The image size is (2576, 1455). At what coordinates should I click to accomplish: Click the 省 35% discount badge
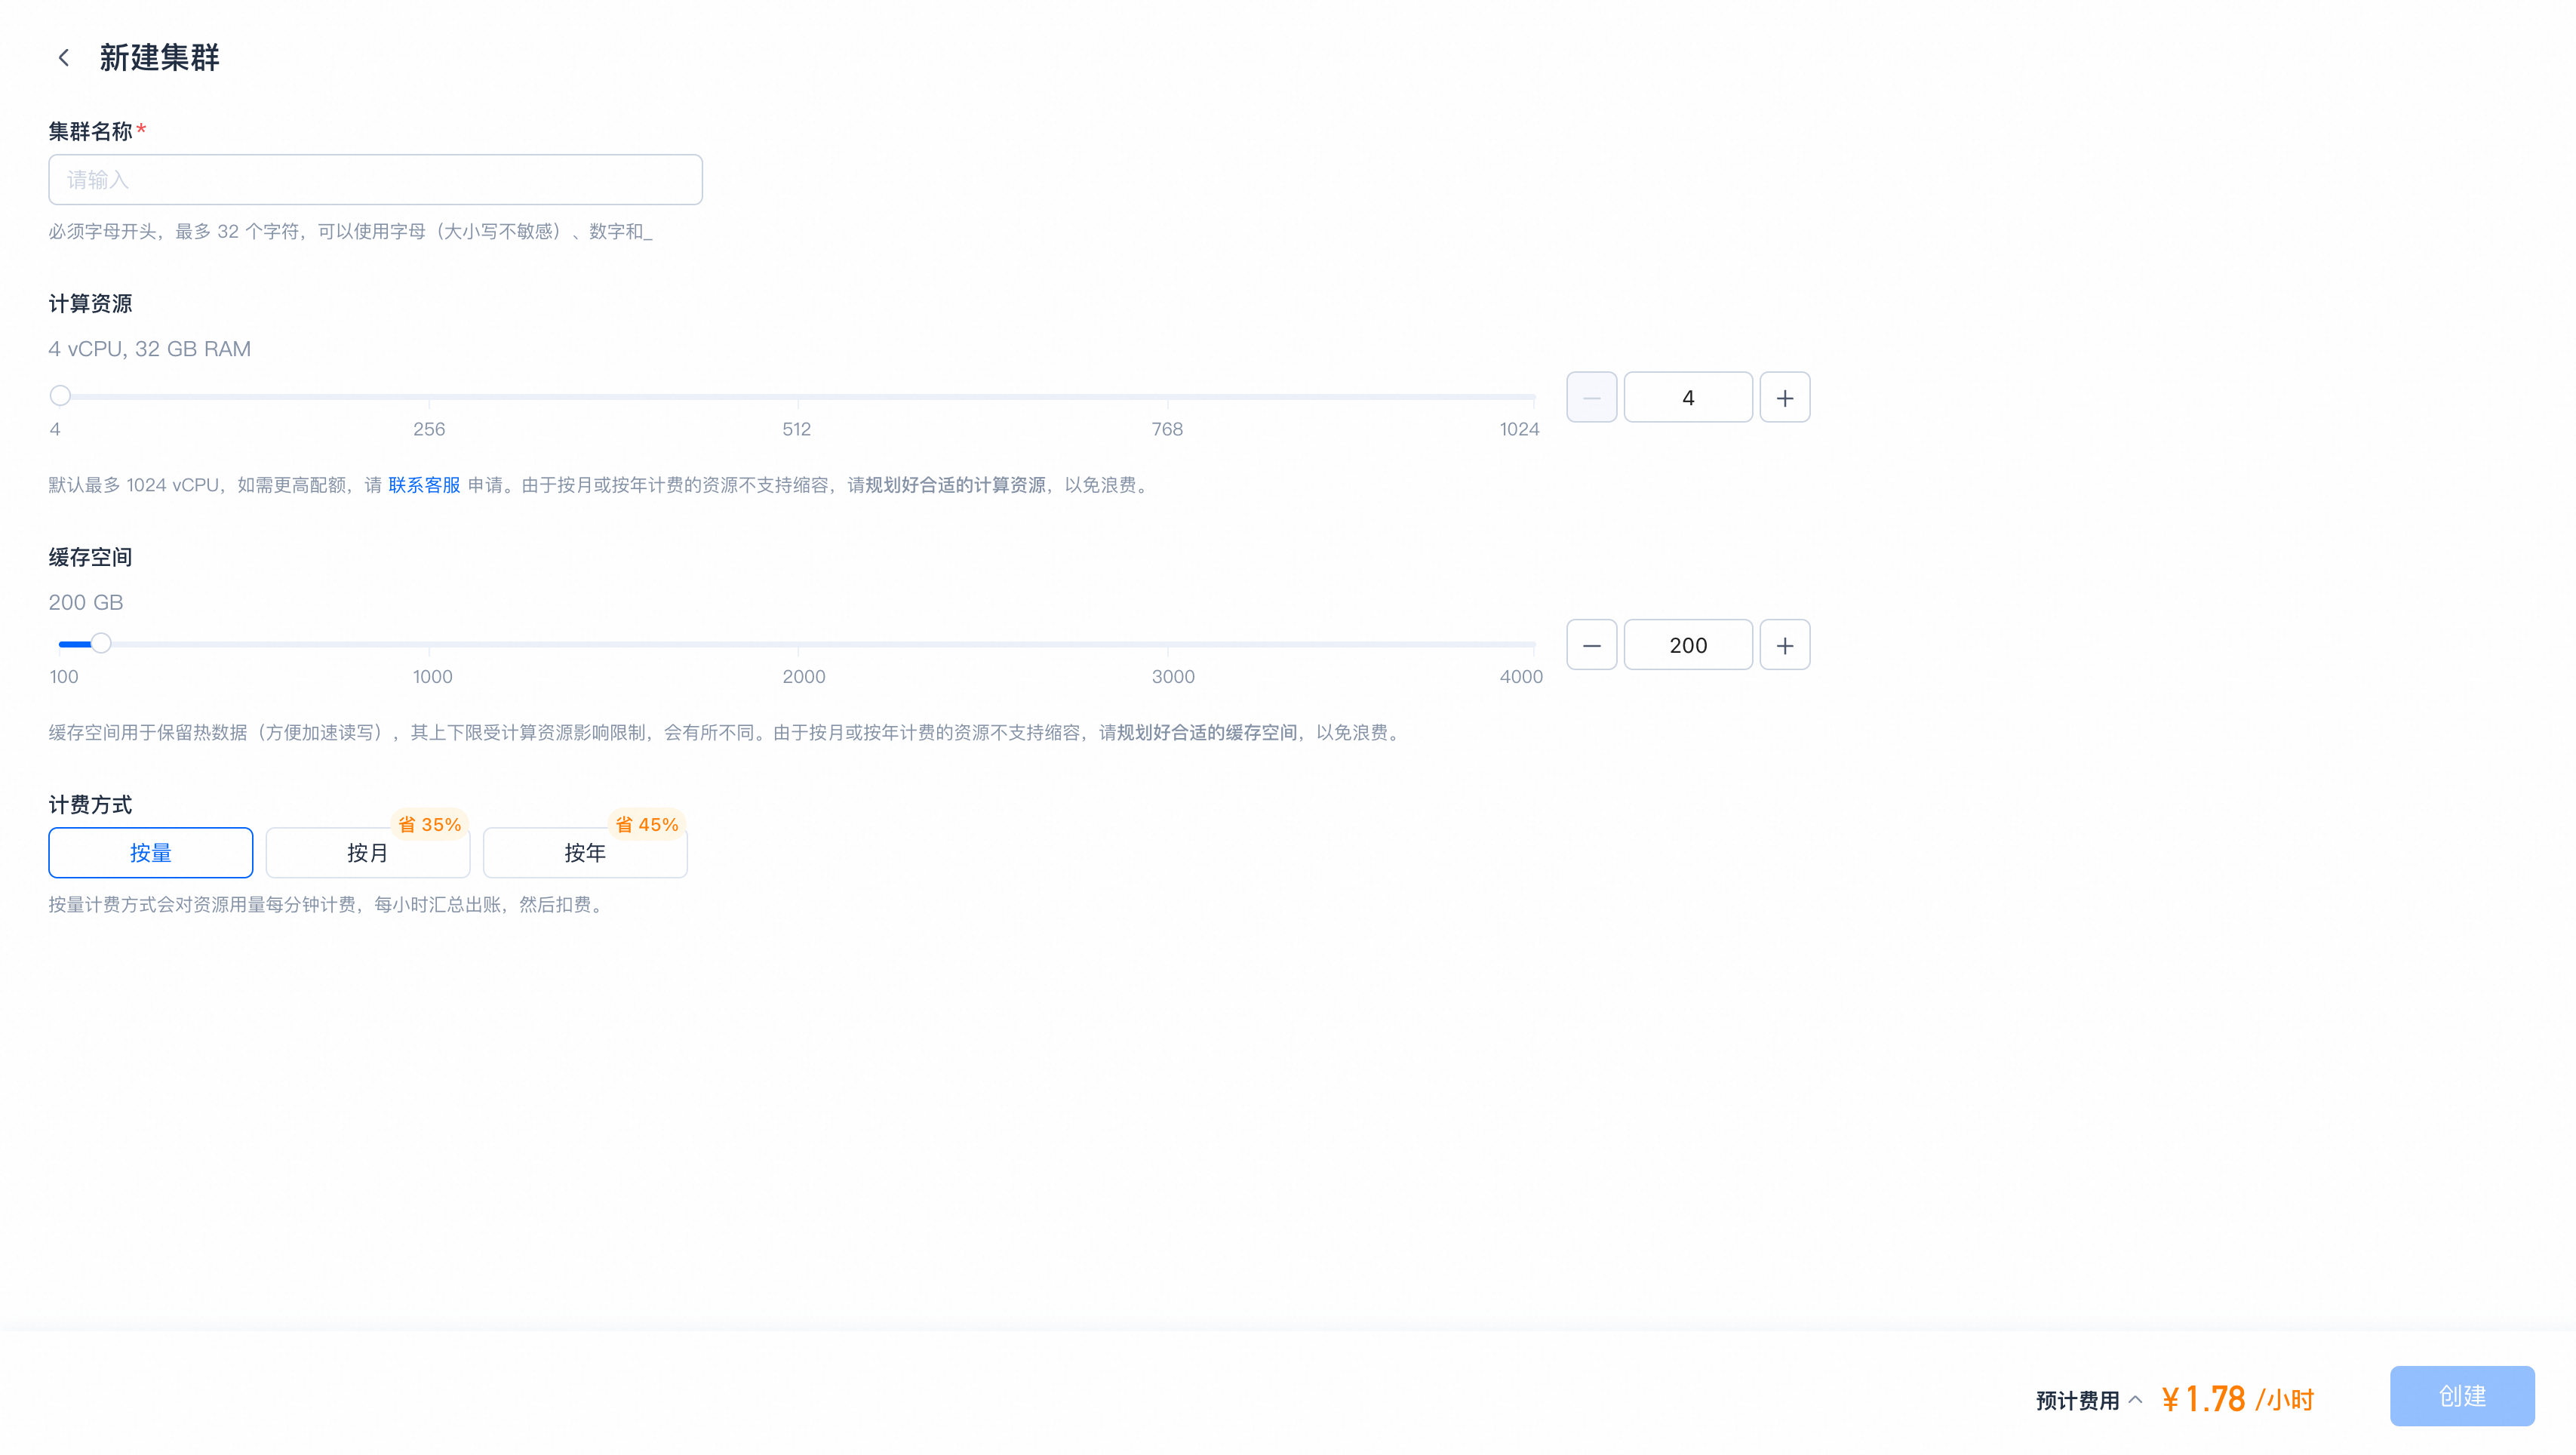pos(430,825)
